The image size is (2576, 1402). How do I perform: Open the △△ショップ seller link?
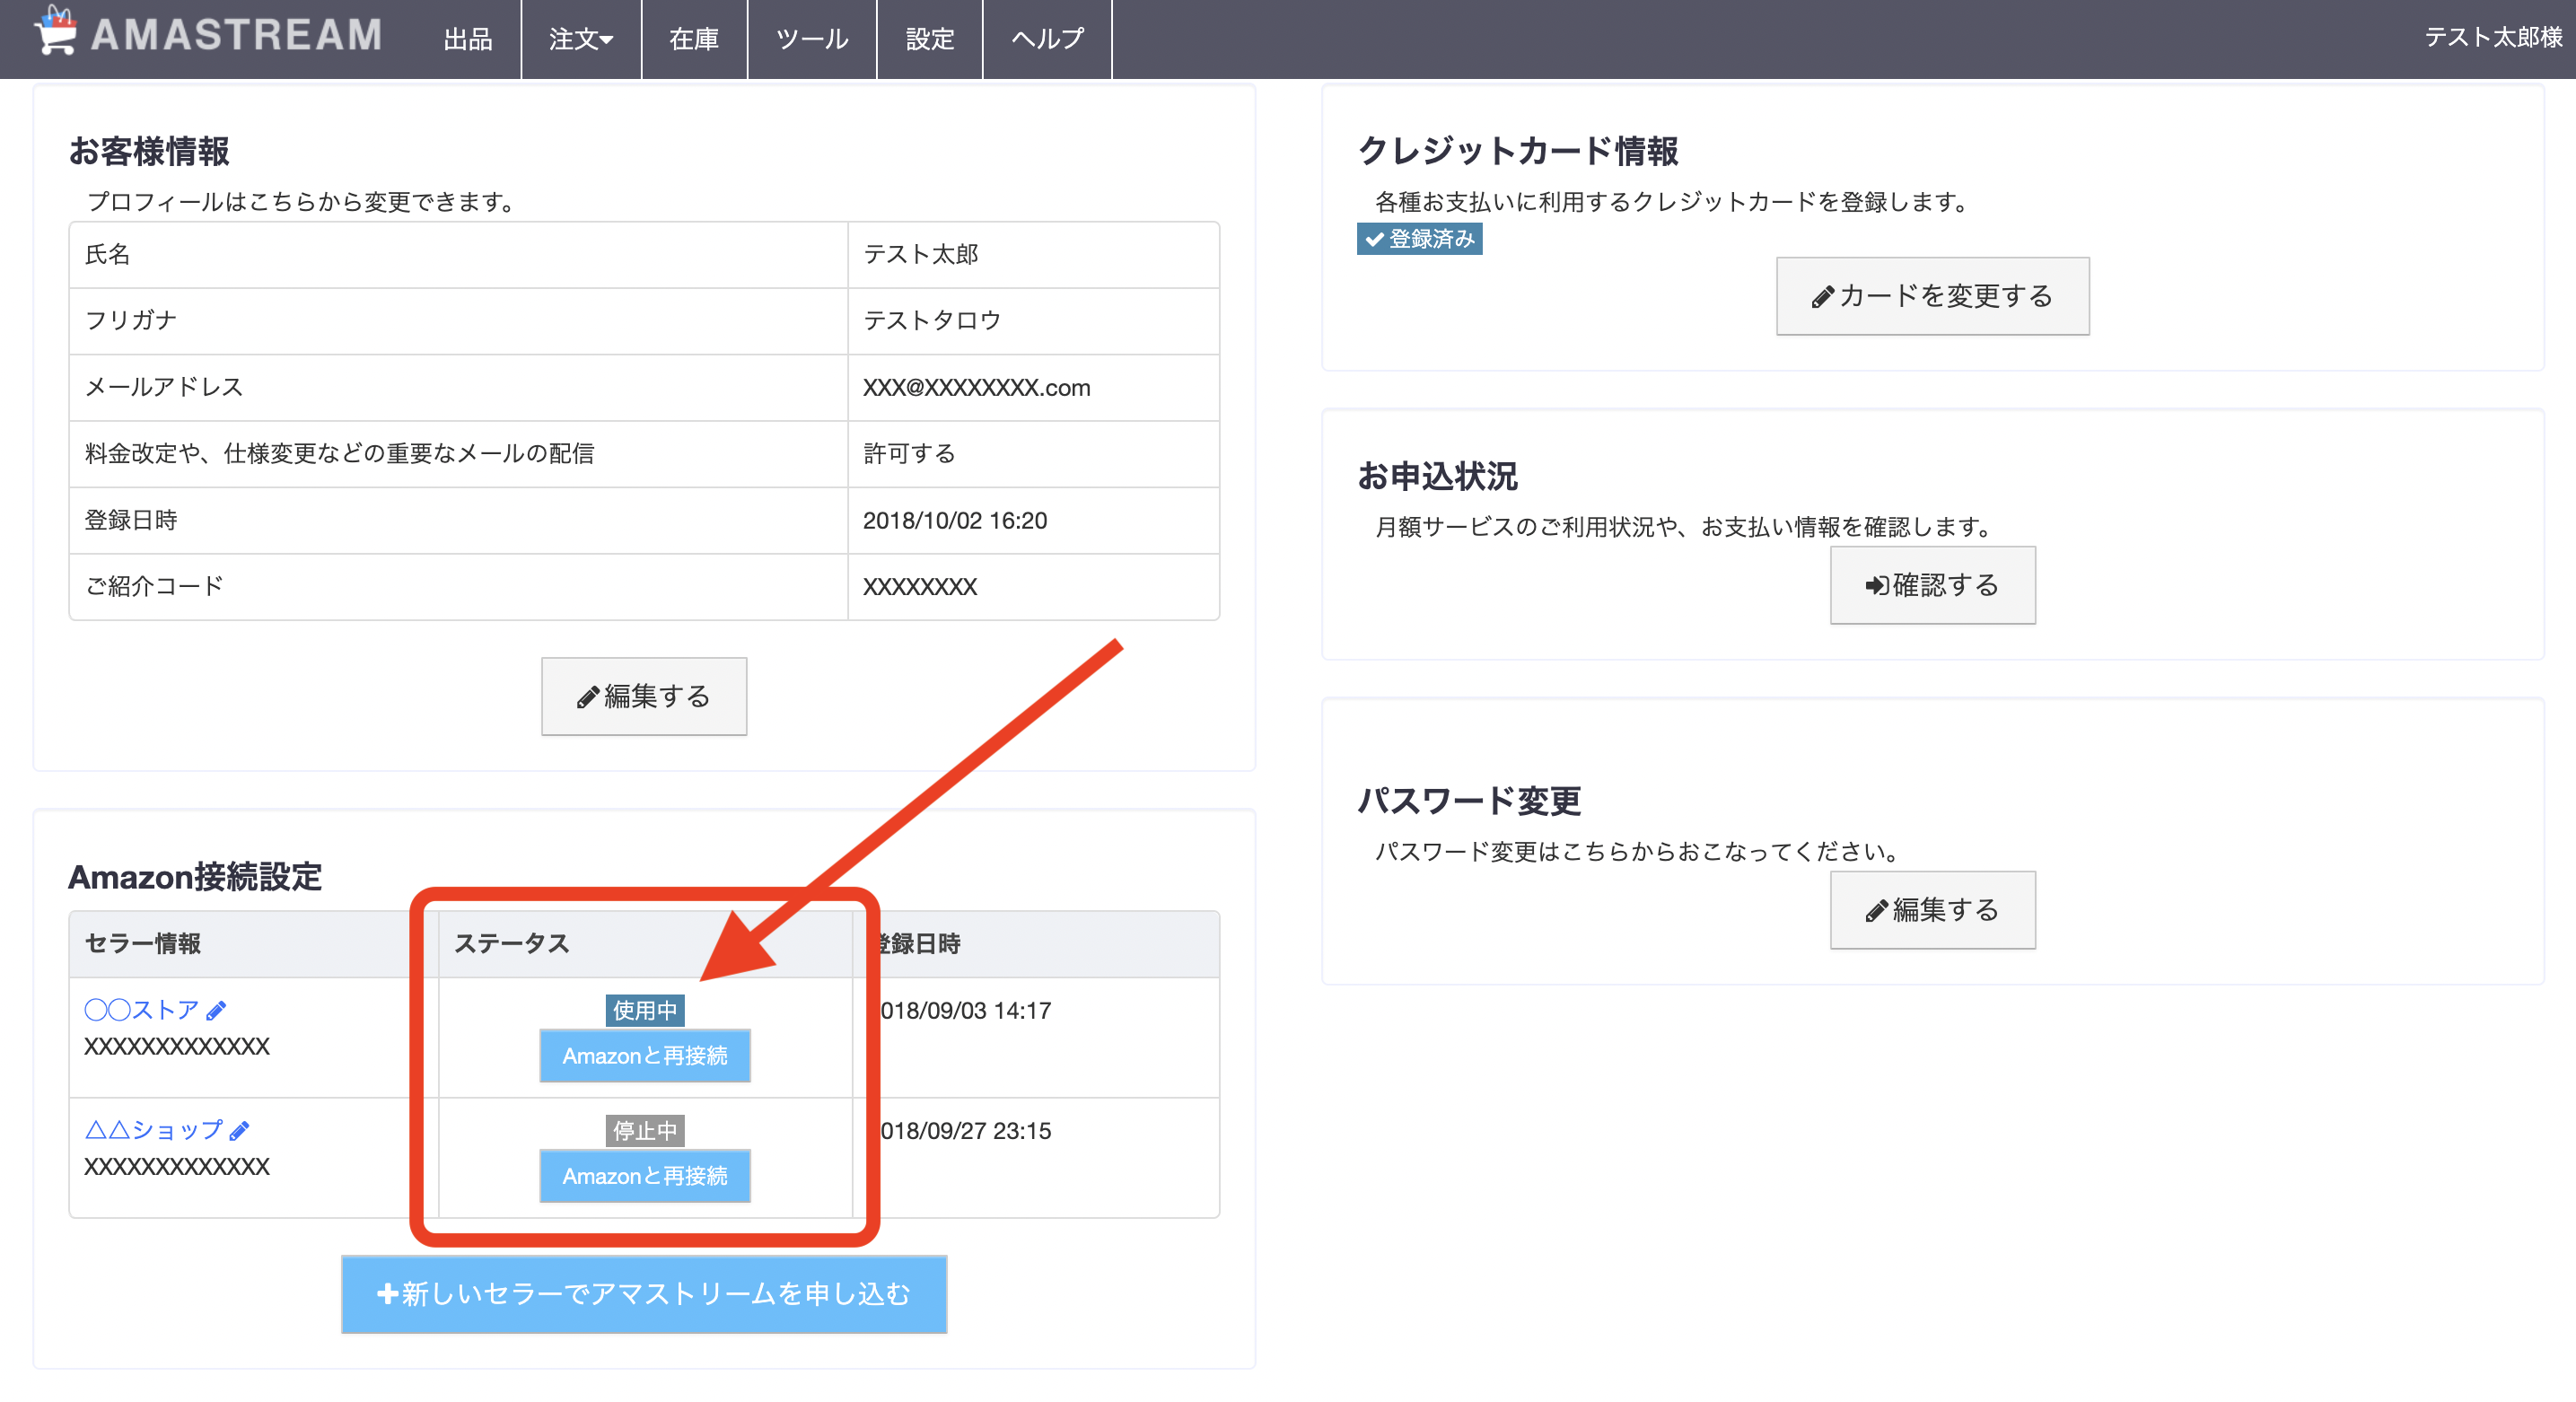click(154, 1130)
